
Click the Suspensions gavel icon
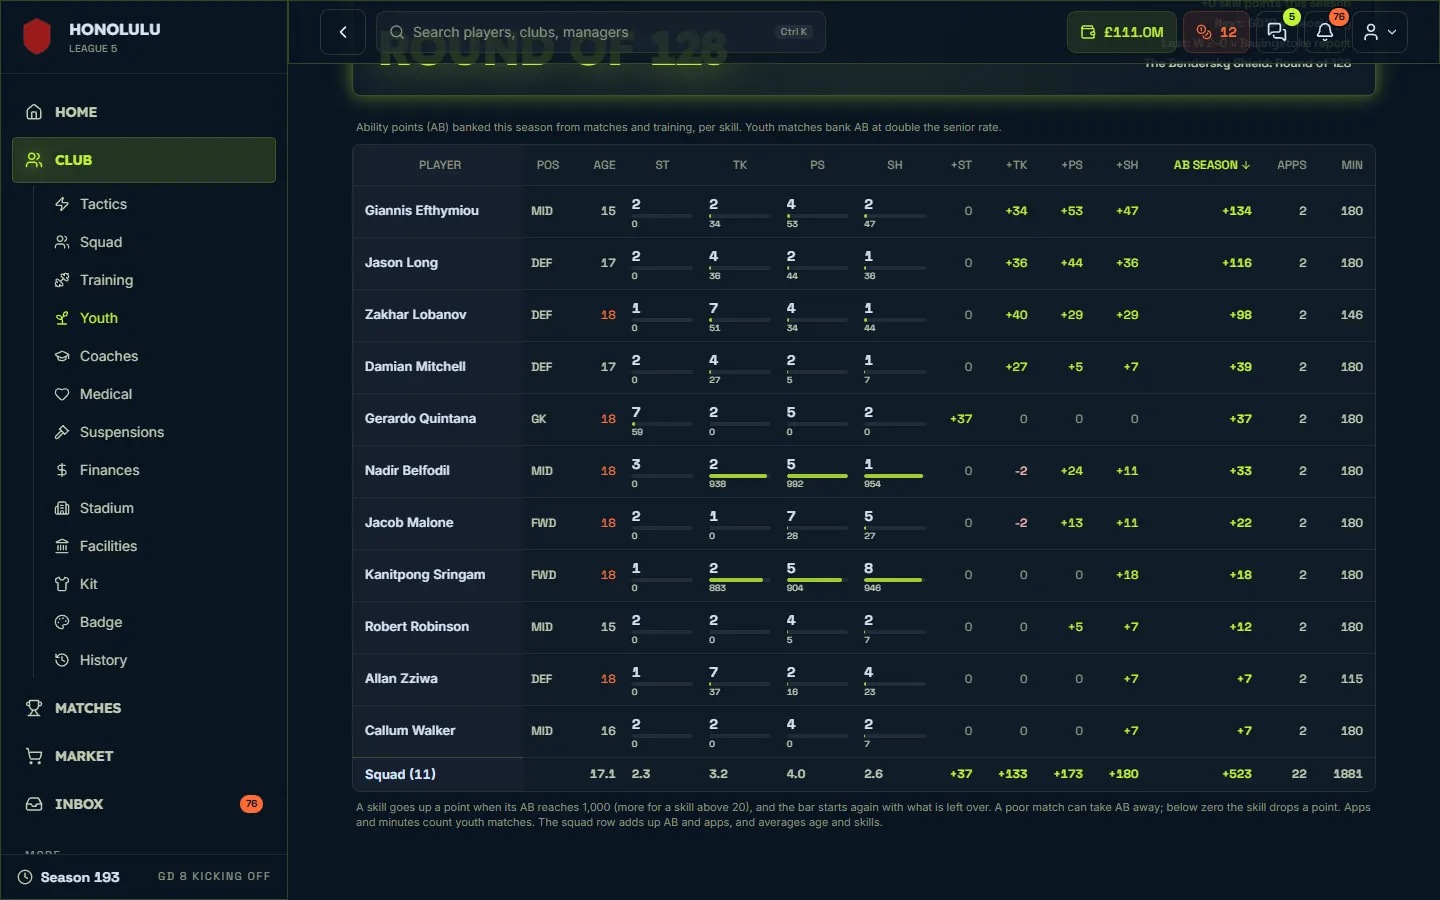pyautogui.click(x=62, y=432)
